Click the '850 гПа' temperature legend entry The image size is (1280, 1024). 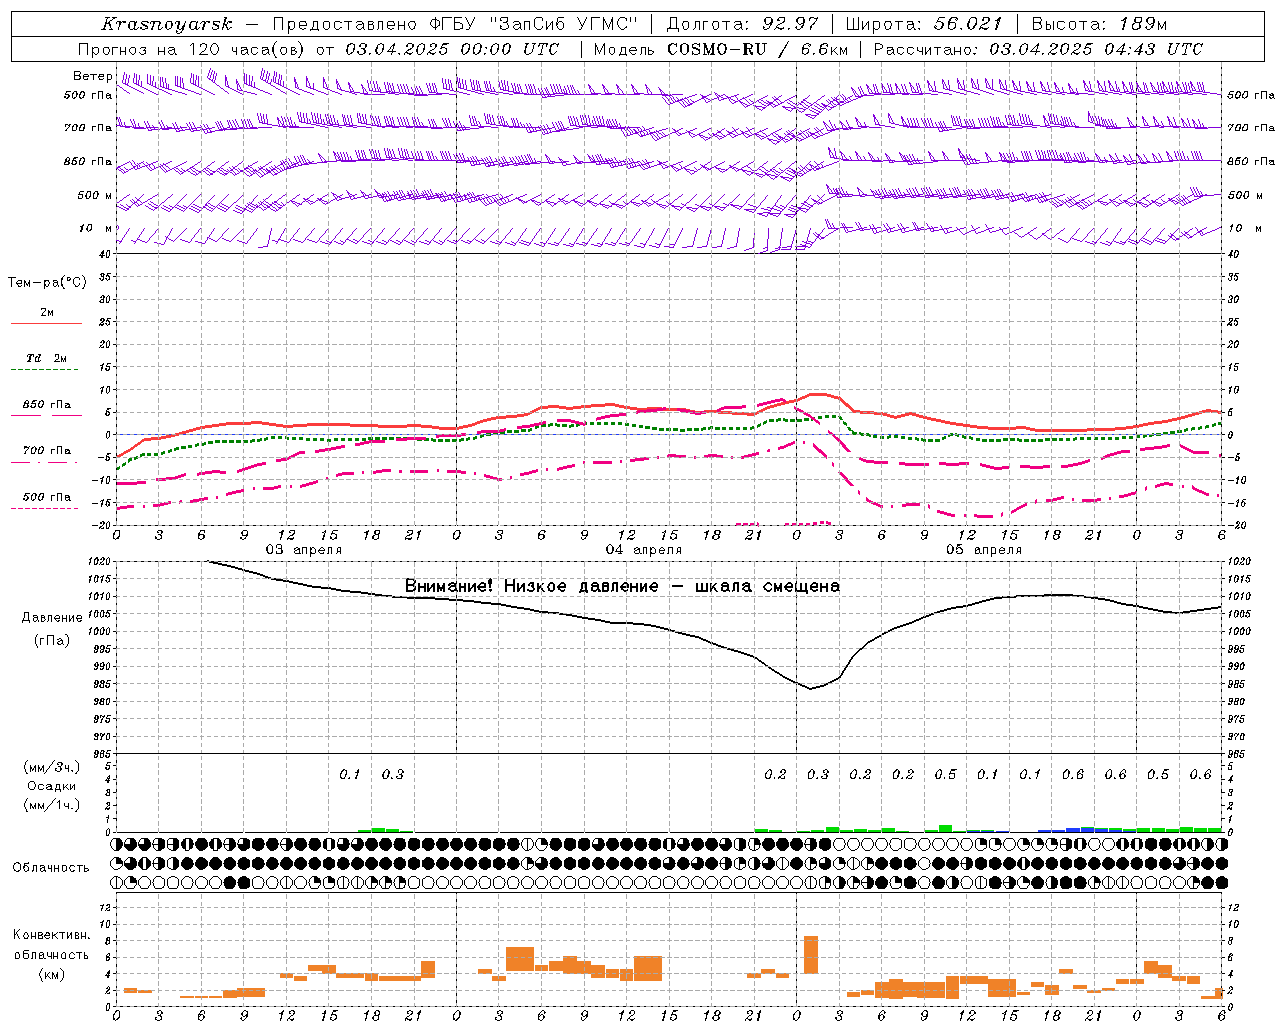(x=46, y=404)
